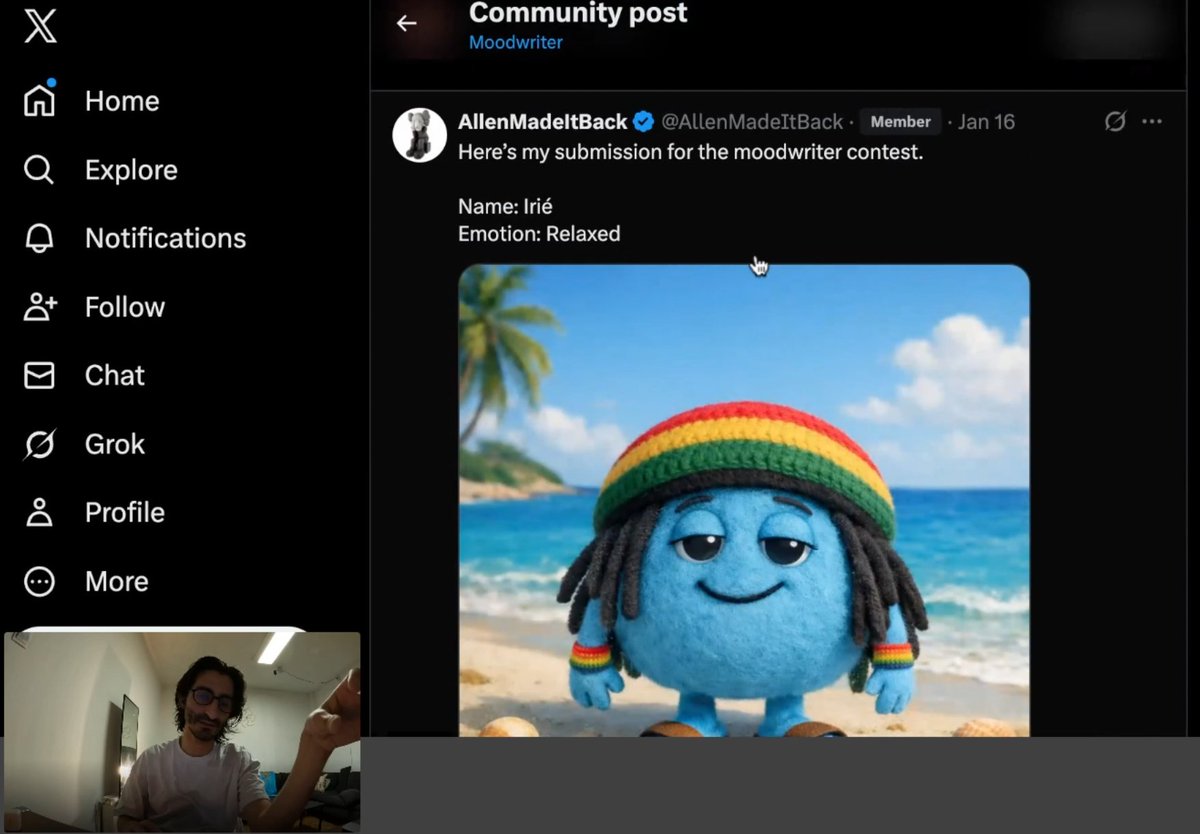
Task: Open the Moodwriter community link
Action: click(x=515, y=43)
